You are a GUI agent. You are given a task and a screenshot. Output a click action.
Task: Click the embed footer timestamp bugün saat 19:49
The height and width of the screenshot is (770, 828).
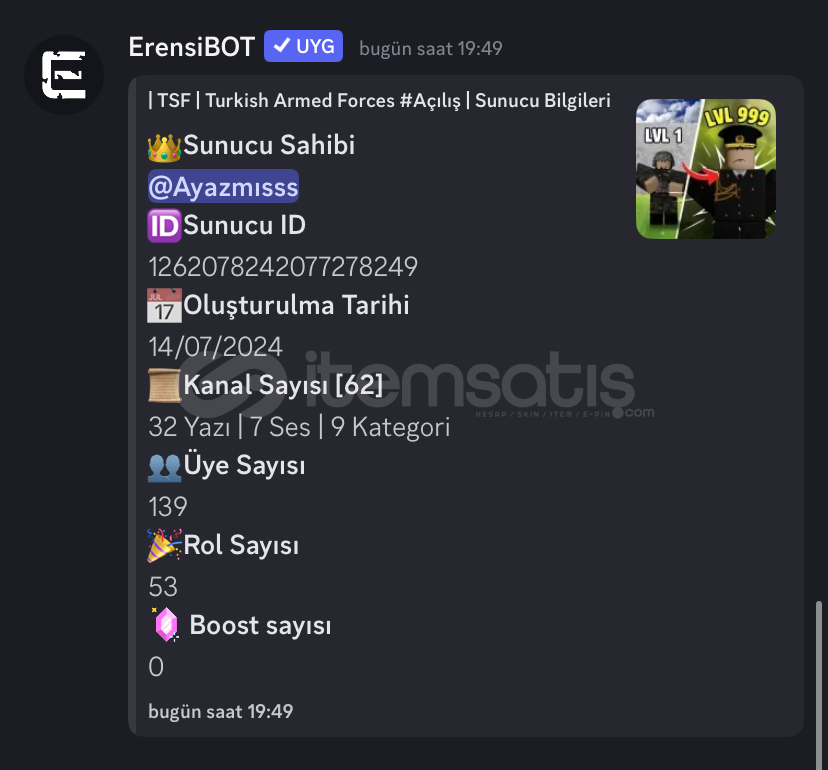point(221,711)
